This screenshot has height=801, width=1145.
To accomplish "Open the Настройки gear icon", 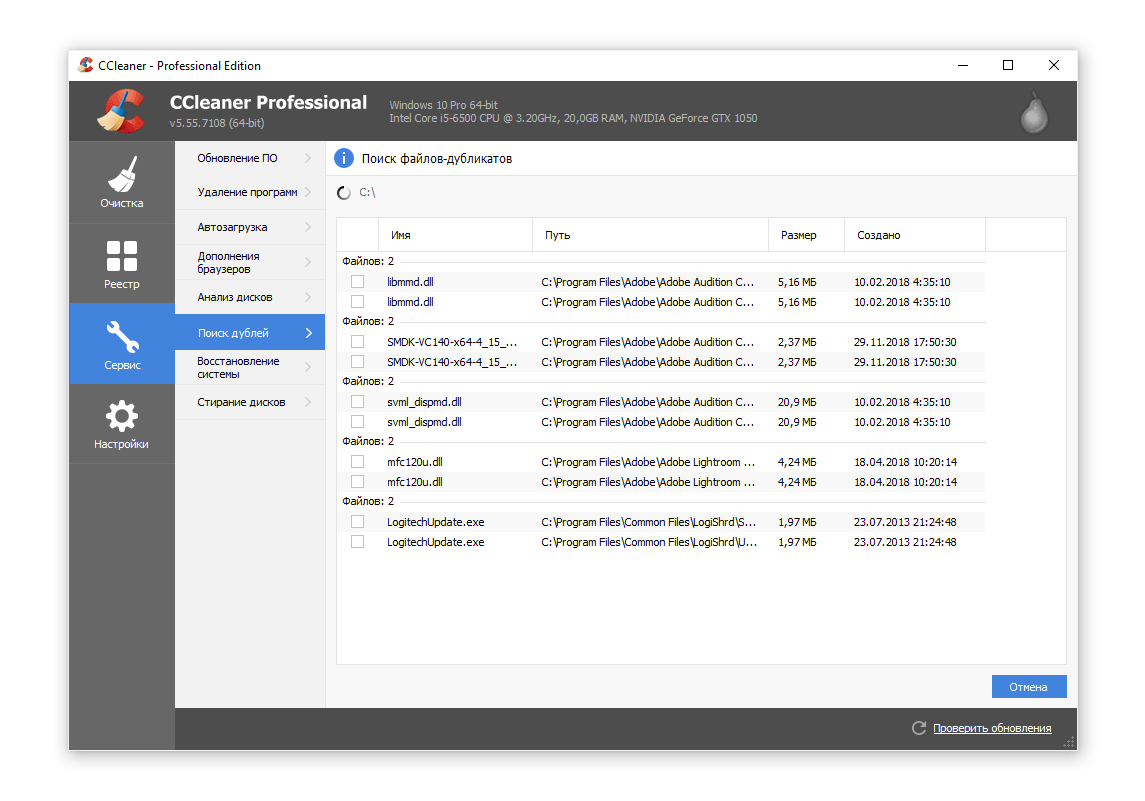I will (122, 416).
